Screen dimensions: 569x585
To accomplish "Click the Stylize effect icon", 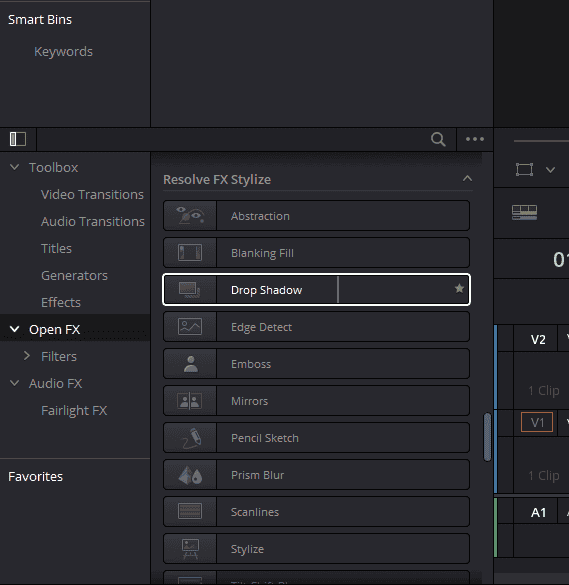I will (190, 548).
